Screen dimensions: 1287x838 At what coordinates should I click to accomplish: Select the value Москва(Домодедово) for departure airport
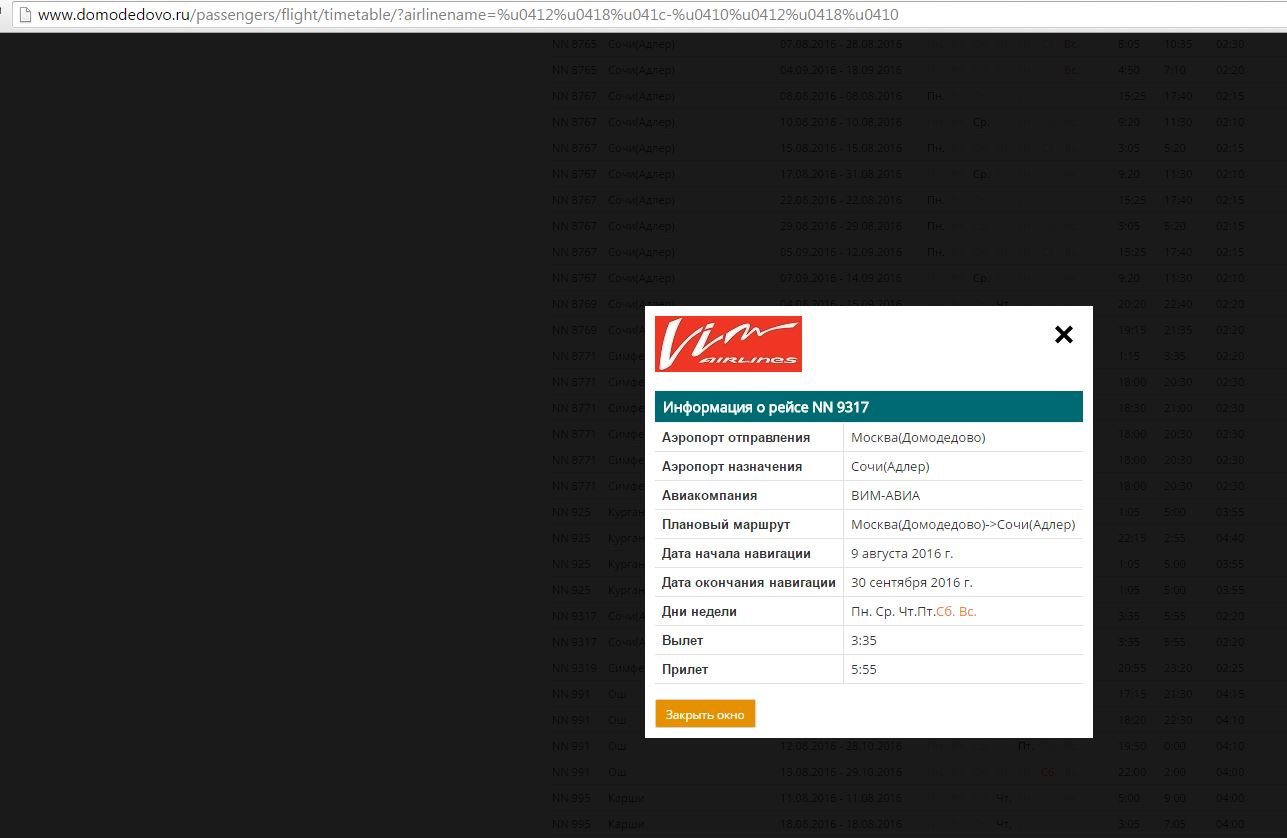[918, 438]
